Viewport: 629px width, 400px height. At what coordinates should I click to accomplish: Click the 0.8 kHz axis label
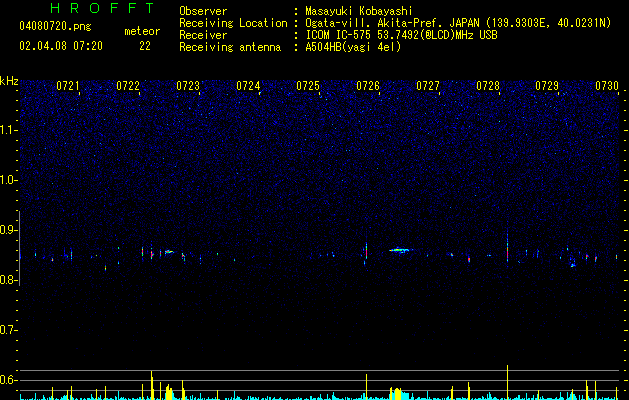tap(8, 280)
